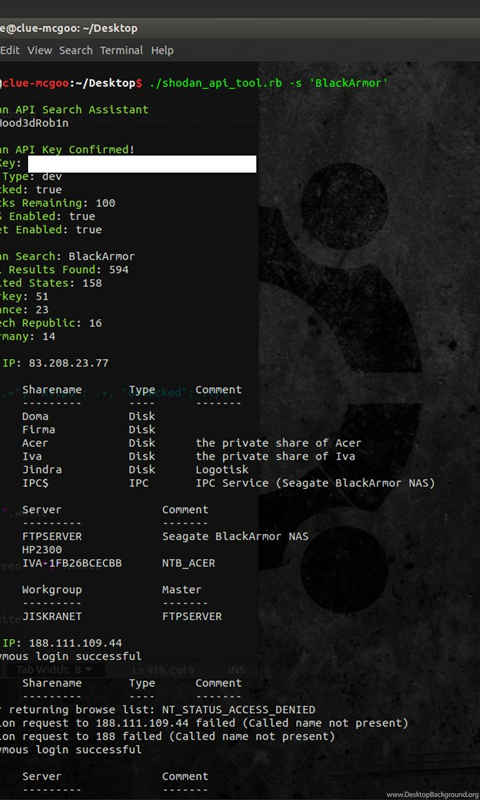Click the 'Enabled: true' line below Remaining
This screenshot has width=480, height=800.
click(52, 216)
